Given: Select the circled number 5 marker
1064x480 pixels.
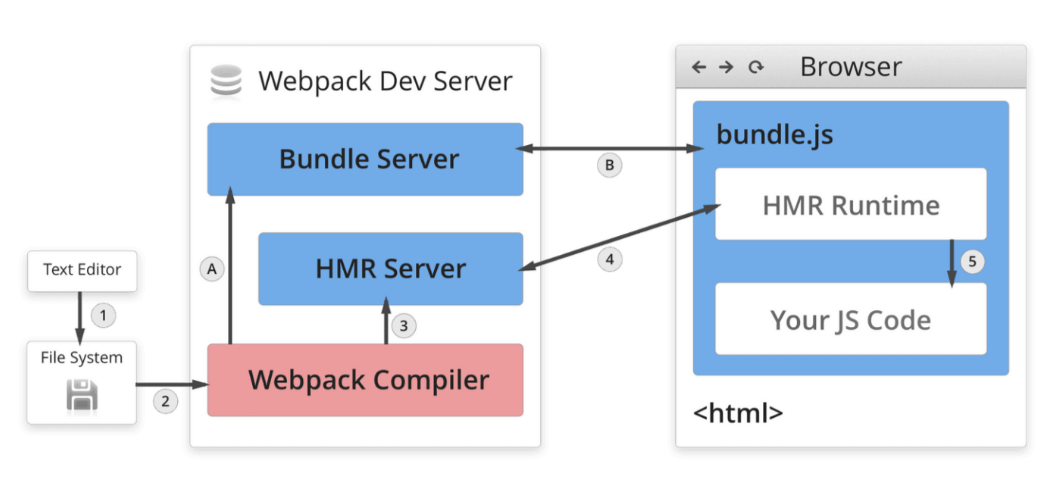Looking at the screenshot, I should pyautogui.click(x=972, y=262).
